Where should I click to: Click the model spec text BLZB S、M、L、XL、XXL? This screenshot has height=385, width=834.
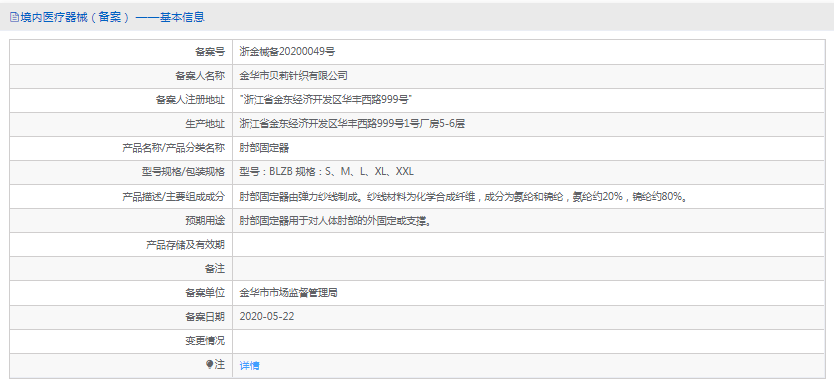tap(327, 172)
